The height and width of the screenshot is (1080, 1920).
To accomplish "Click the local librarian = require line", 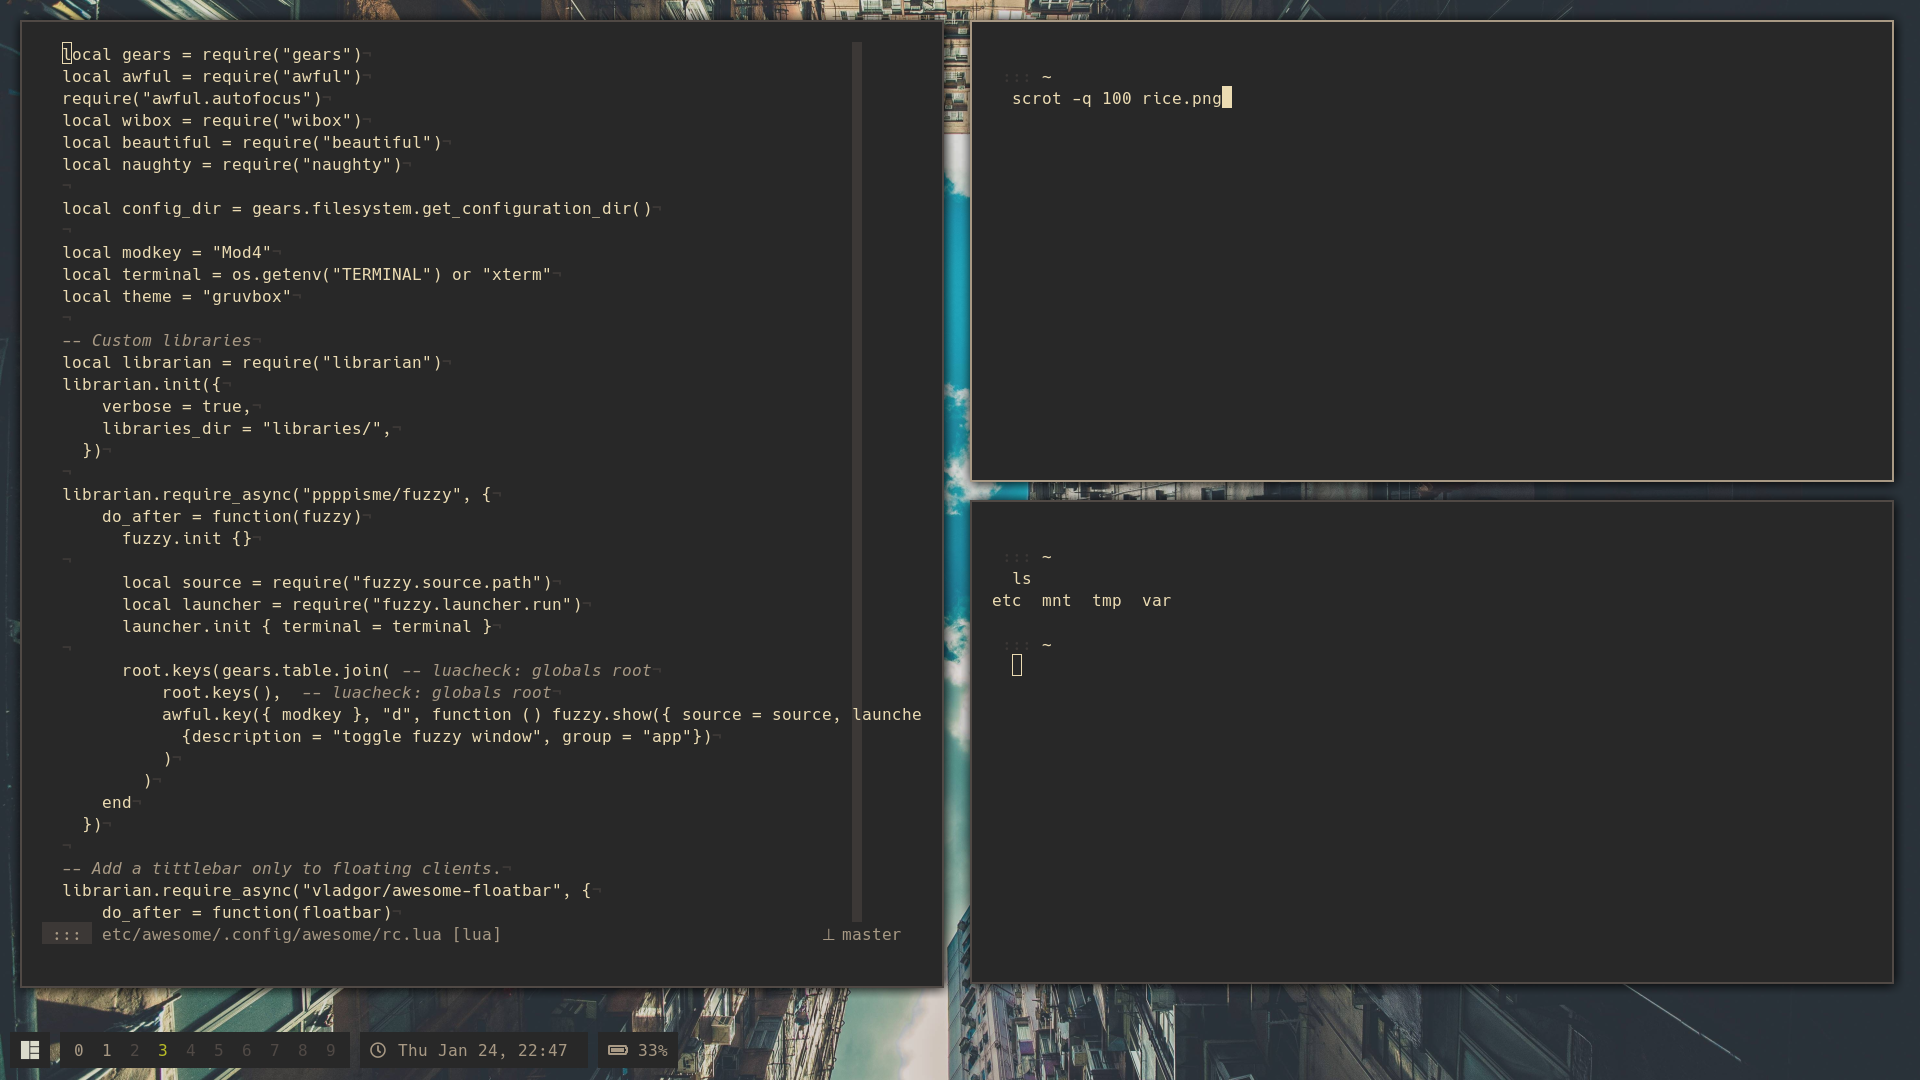I will click(x=252, y=362).
